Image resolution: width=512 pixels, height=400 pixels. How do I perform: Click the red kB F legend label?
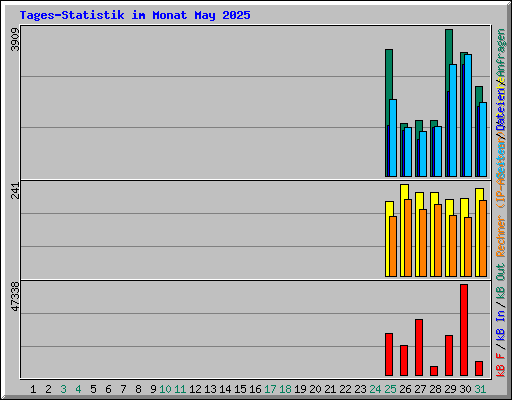point(501,365)
